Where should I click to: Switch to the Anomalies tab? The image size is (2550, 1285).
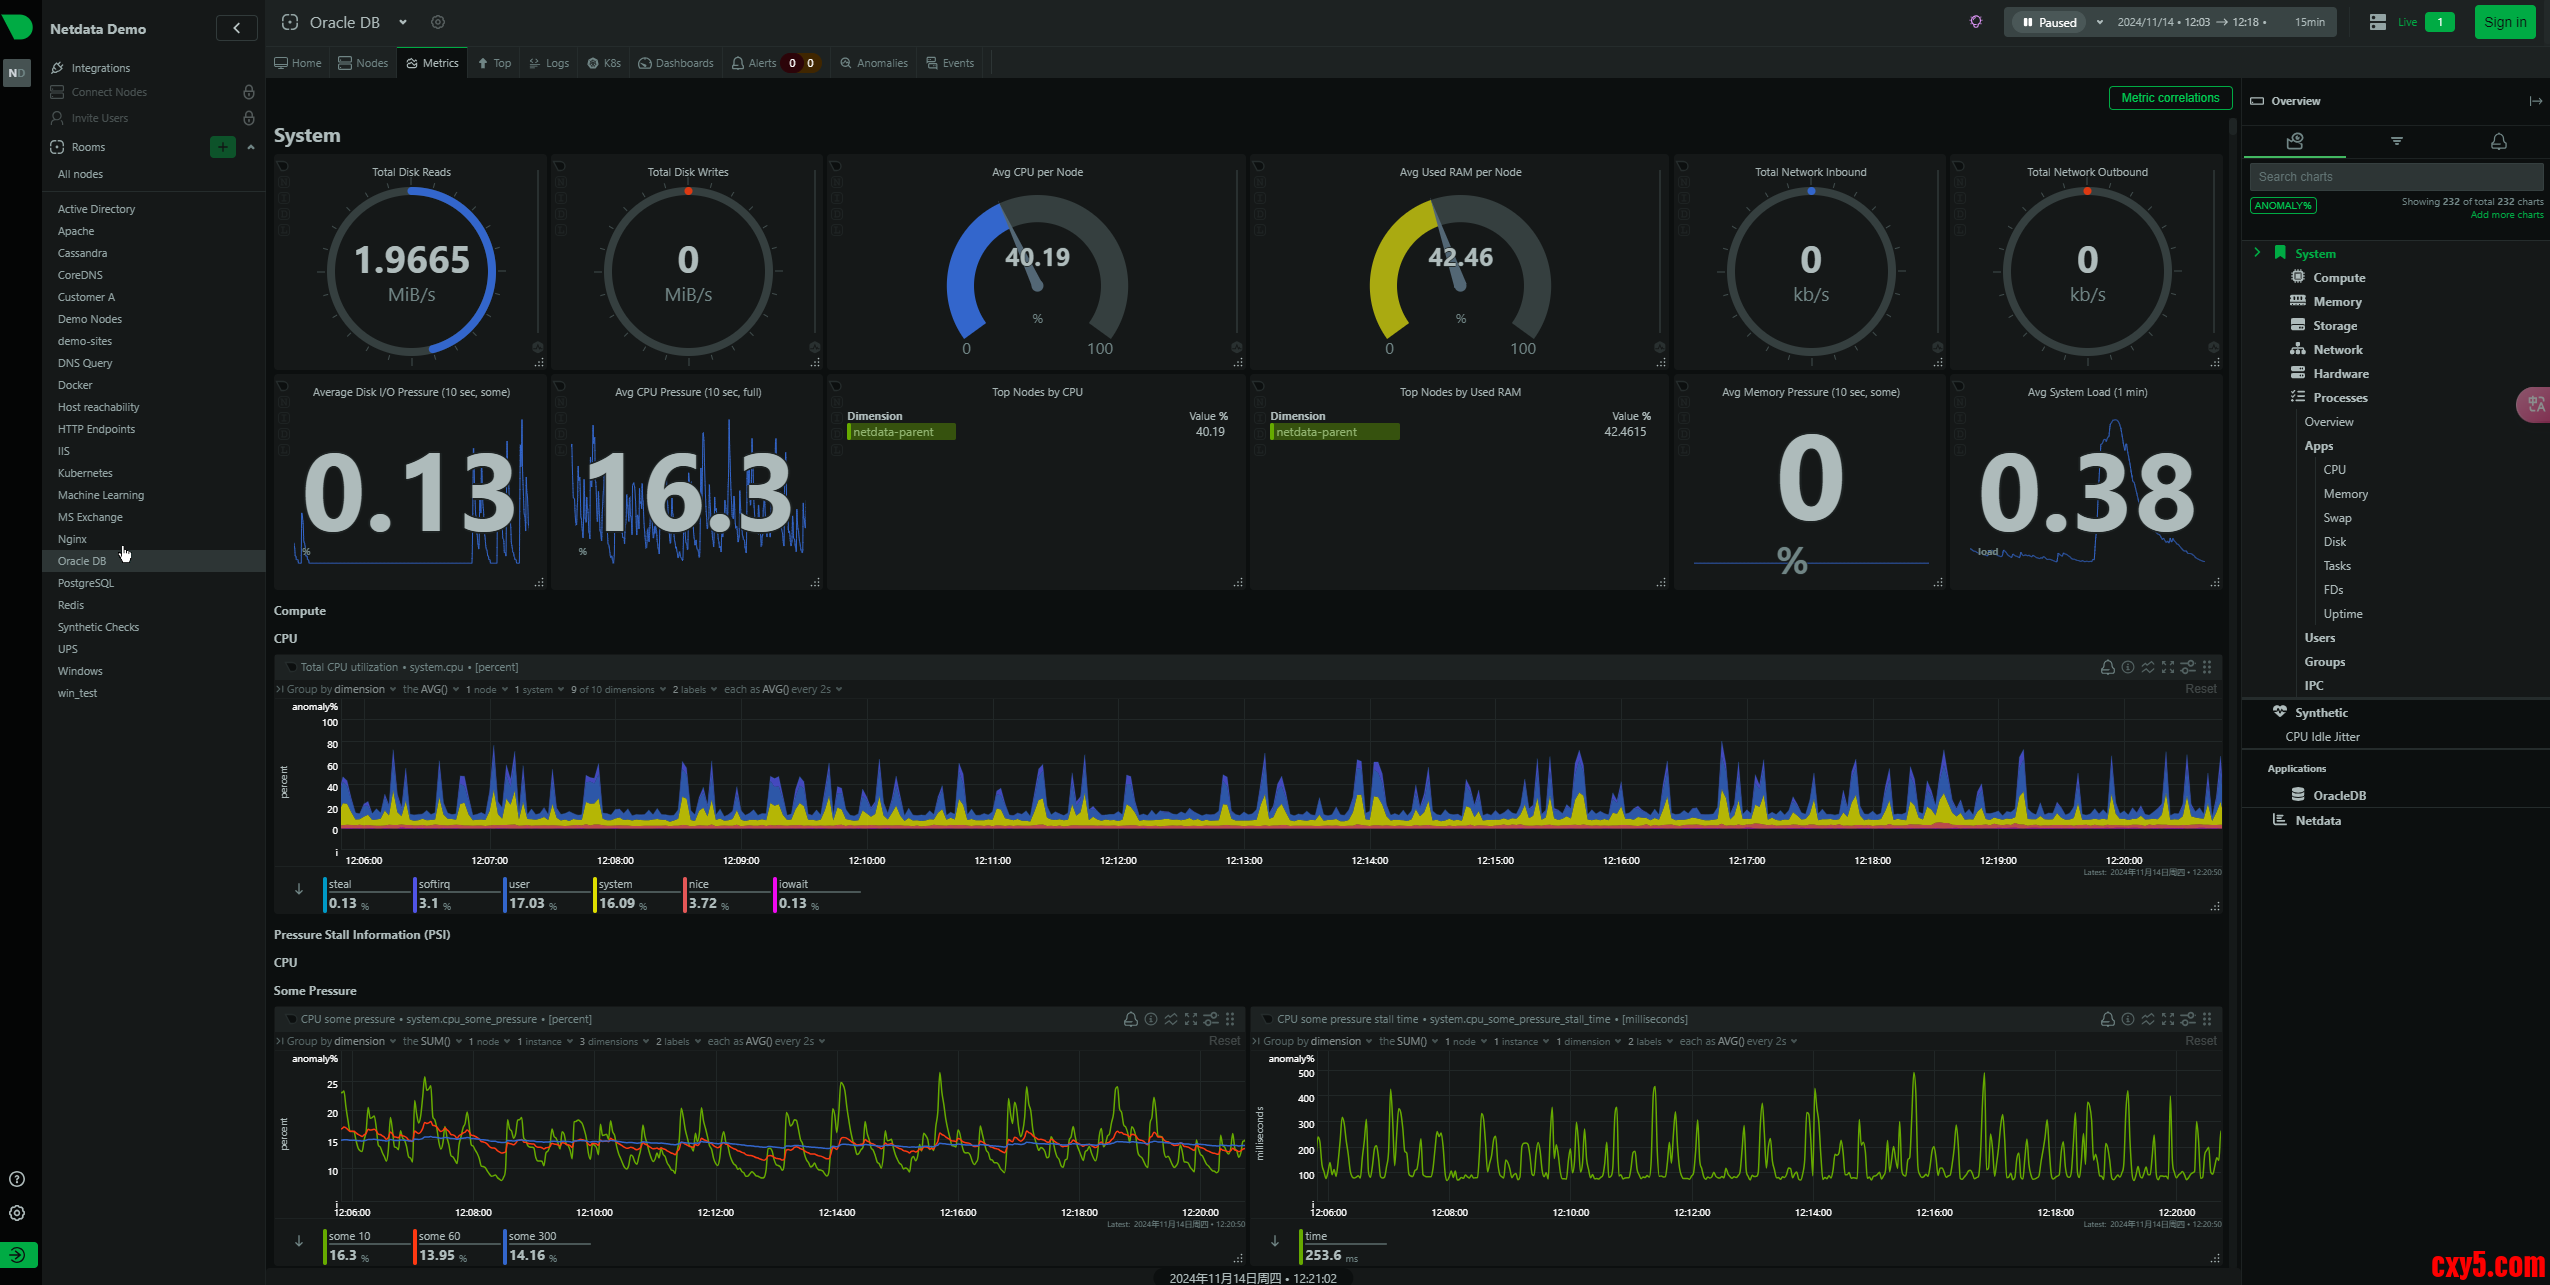click(x=874, y=63)
